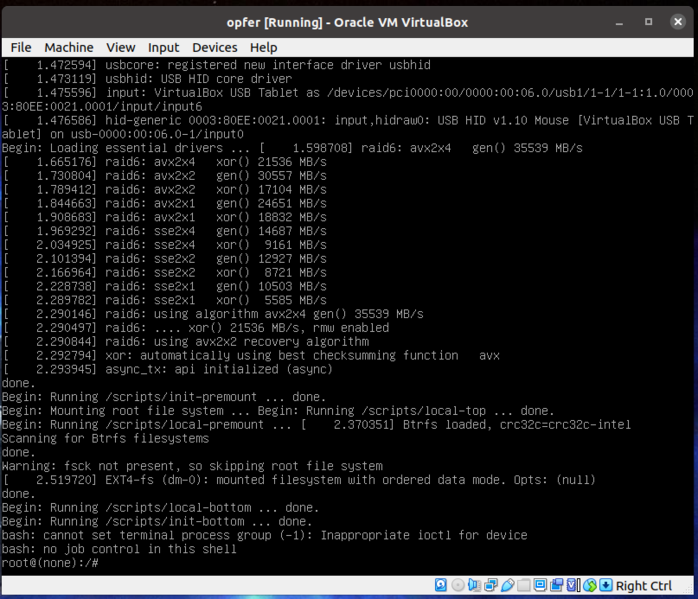Image resolution: width=698 pixels, height=599 pixels.
Task: Open the Help menu
Action: (263, 47)
